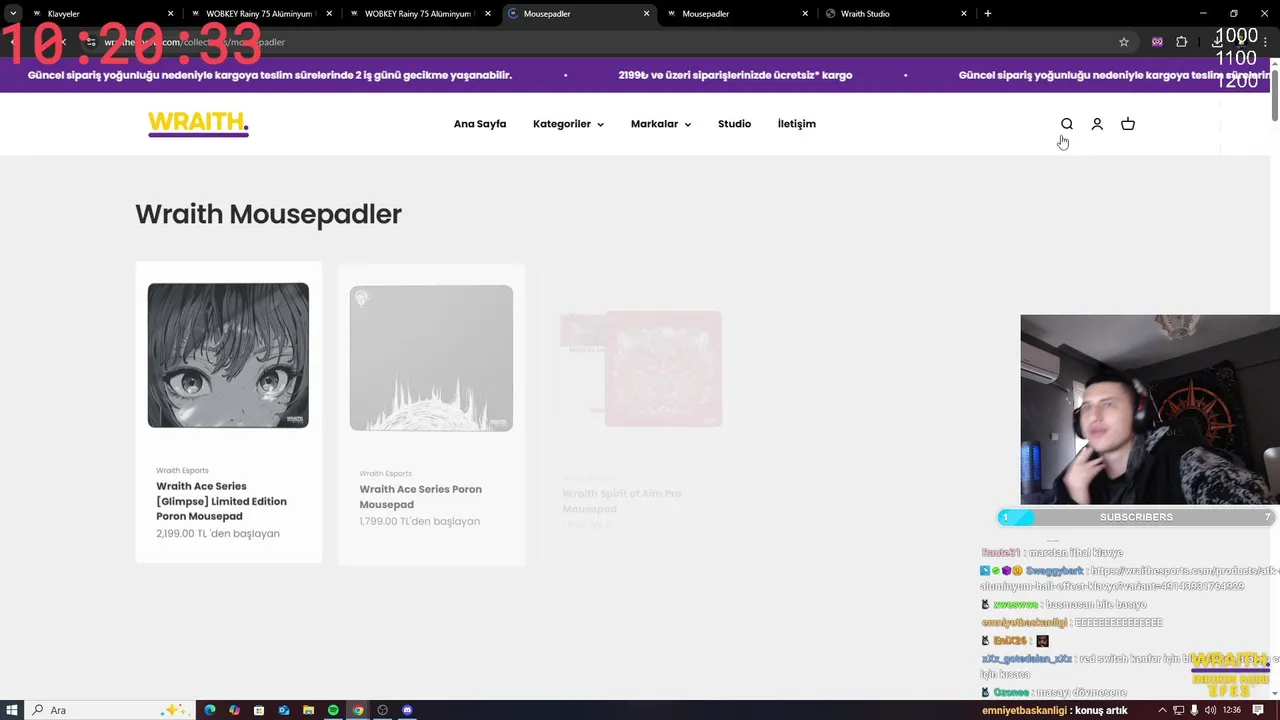Launch Microsoft Edge from the taskbar

point(210,710)
